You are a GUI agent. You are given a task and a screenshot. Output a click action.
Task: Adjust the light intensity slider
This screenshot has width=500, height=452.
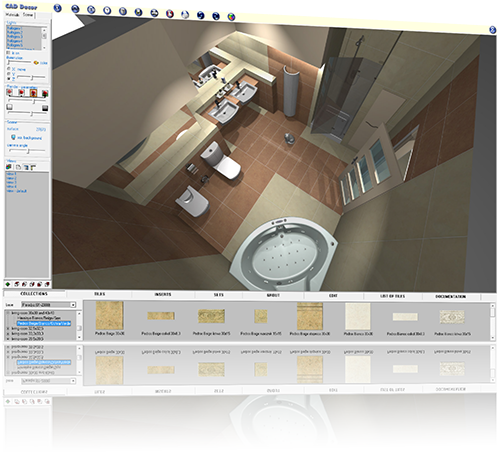pos(19,62)
